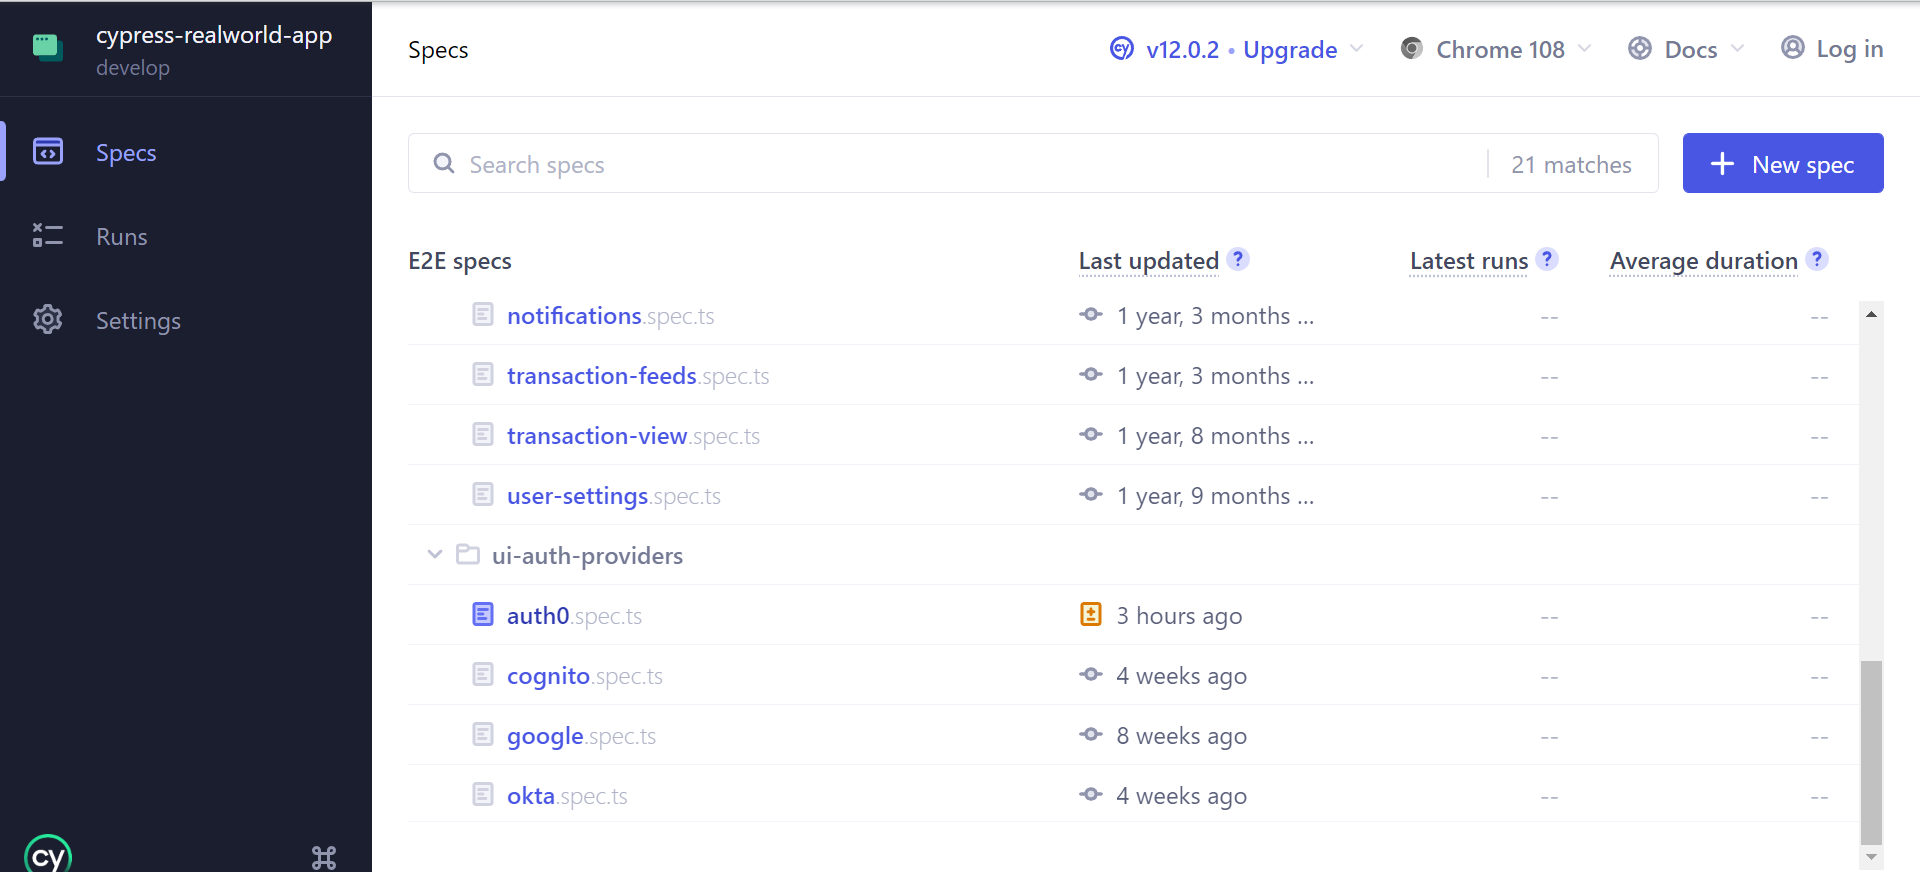The image size is (1920, 872).
Task: Click the Last updated help icon
Action: pos(1238,259)
